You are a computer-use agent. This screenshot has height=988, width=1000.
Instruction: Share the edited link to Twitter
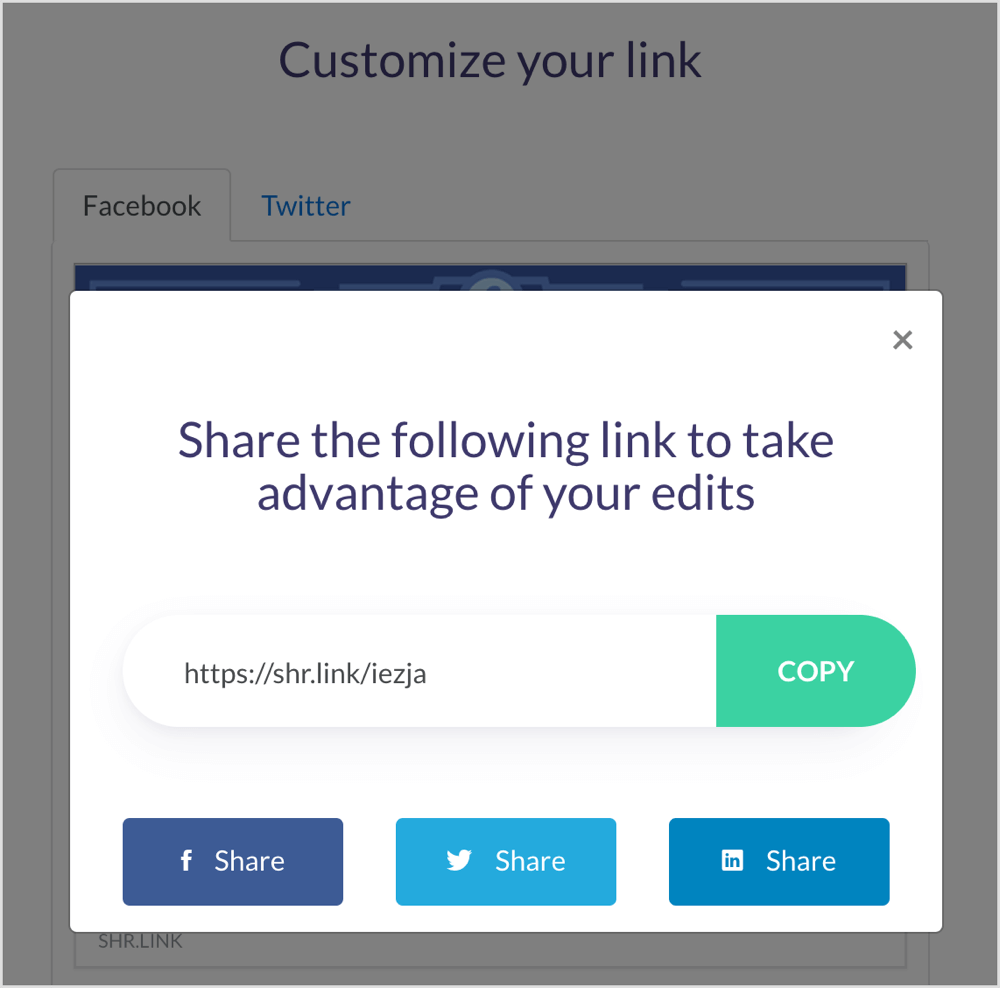(x=505, y=861)
